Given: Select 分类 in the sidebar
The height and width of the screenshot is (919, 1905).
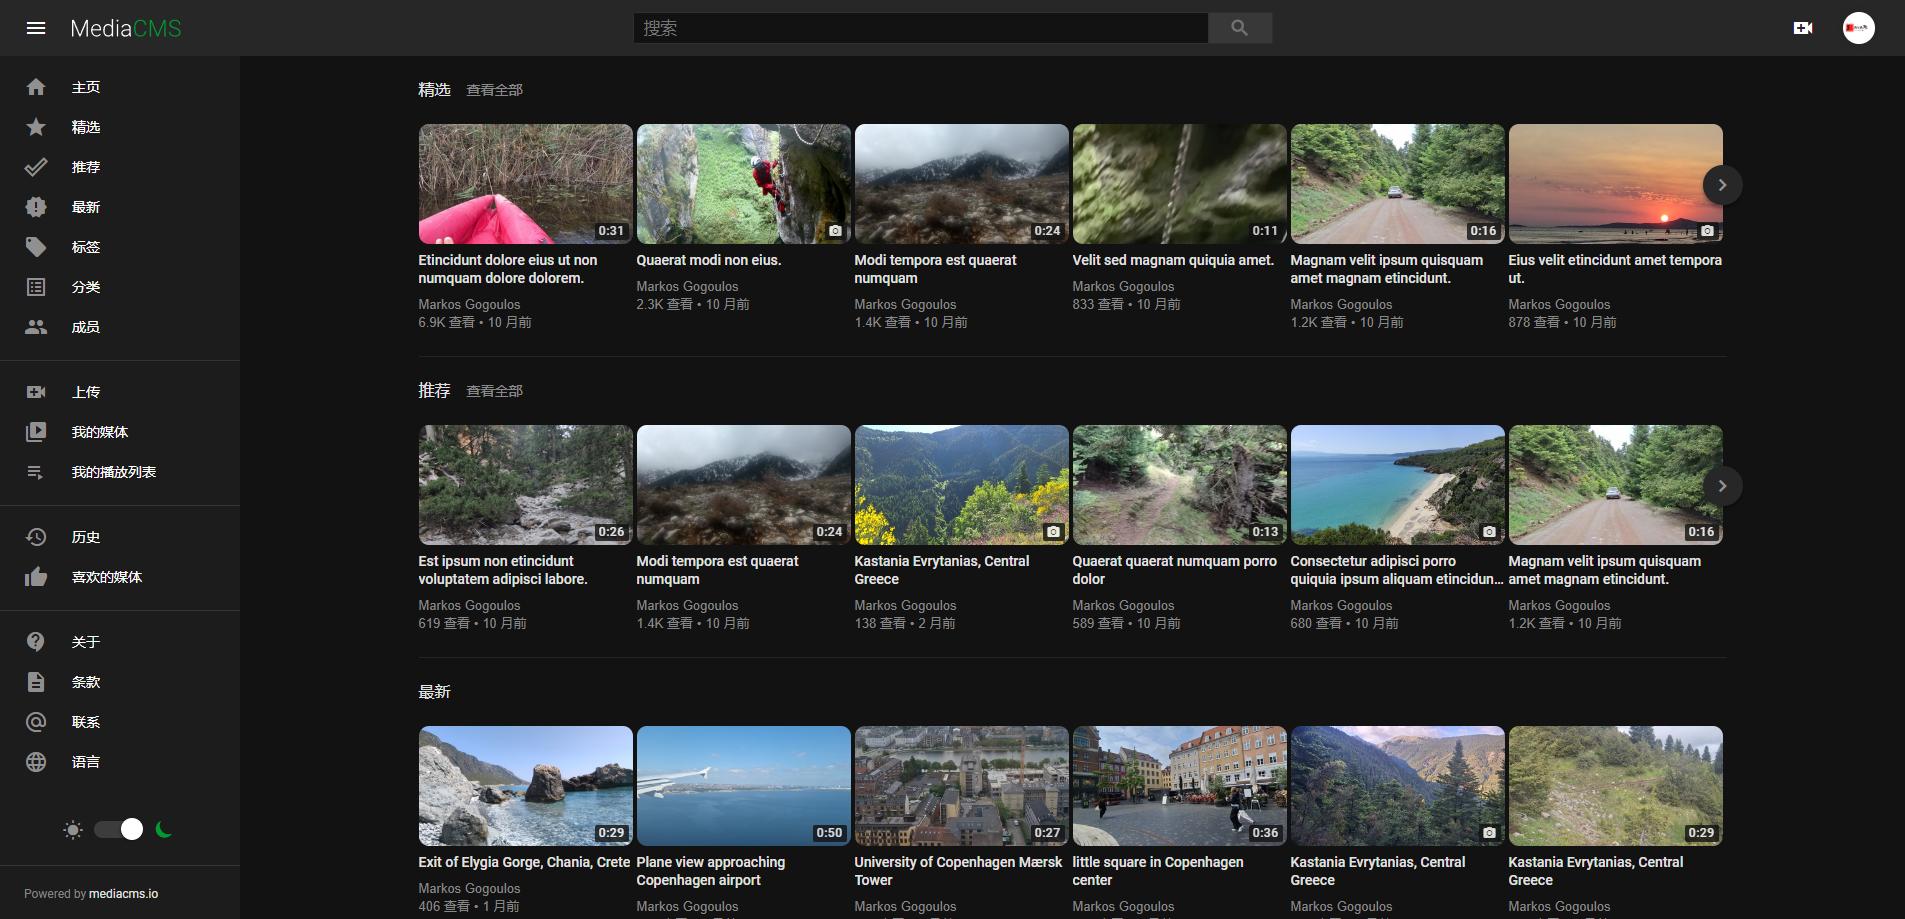Looking at the screenshot, I should tap(86, 287).
